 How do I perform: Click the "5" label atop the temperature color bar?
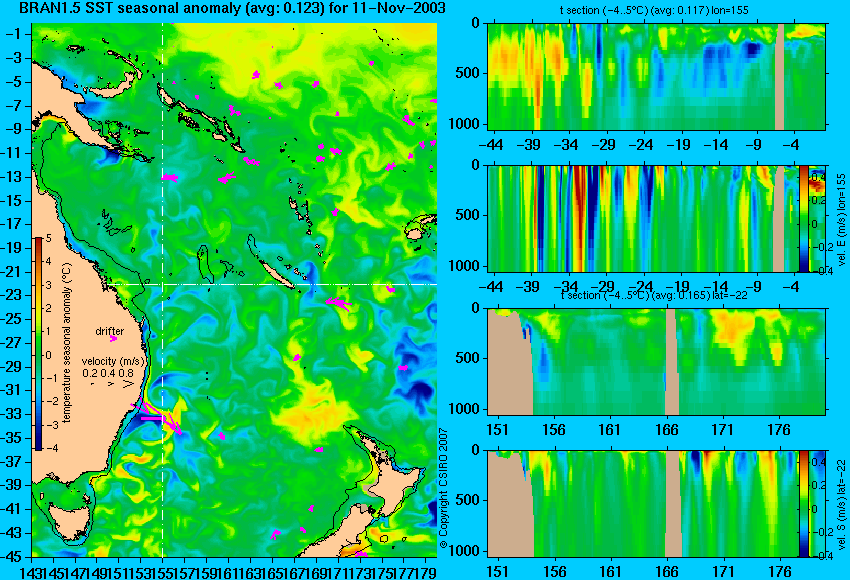(49, 239)
